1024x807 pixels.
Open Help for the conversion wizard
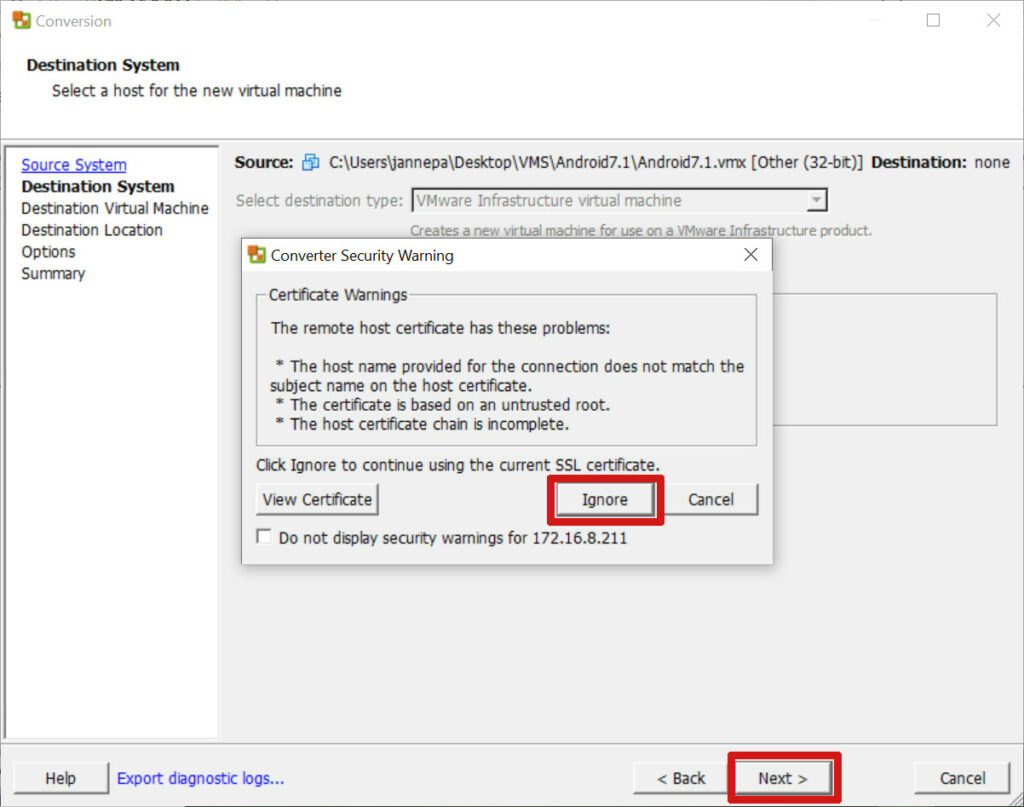point(61,778)
